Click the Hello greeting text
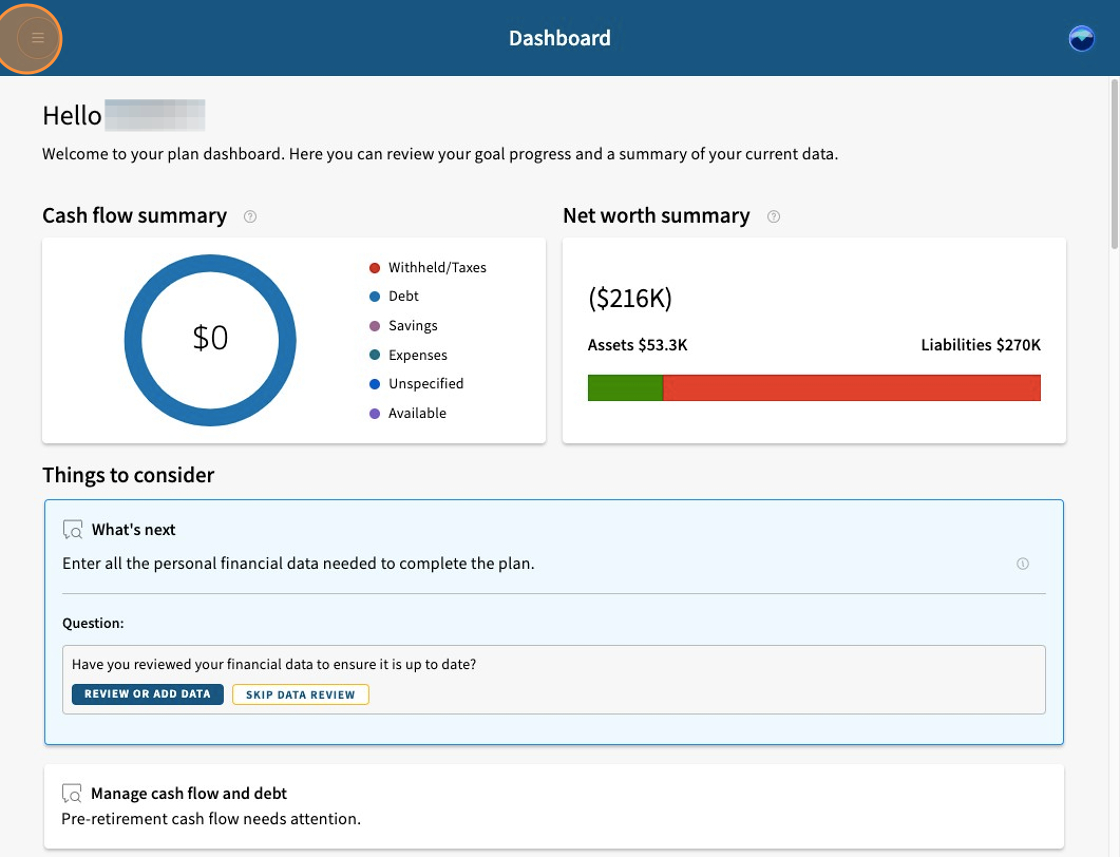 (72, 116)
